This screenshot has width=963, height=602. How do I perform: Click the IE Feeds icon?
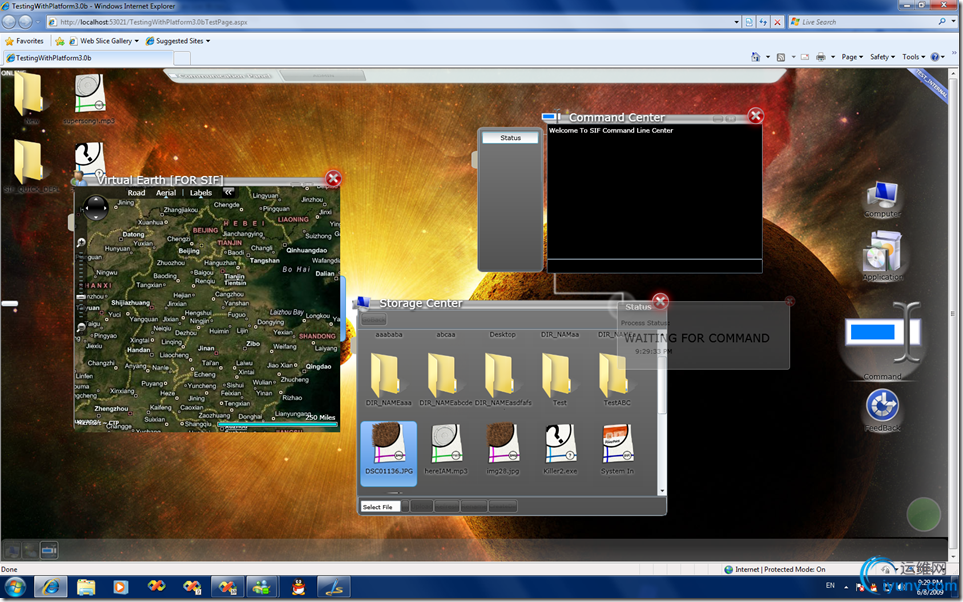point(781,57)
